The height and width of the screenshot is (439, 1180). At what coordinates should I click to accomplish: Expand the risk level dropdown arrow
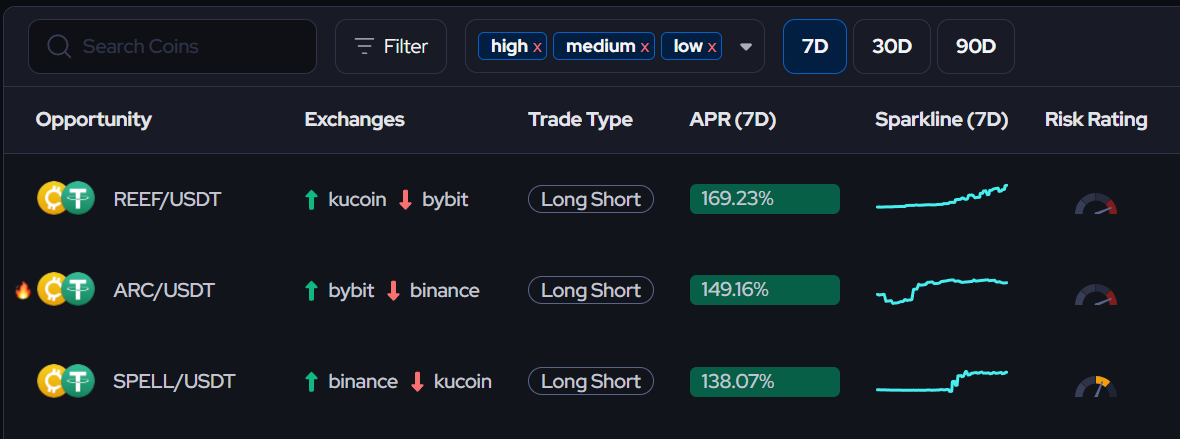pyautogui.click(x=746, y=47)
